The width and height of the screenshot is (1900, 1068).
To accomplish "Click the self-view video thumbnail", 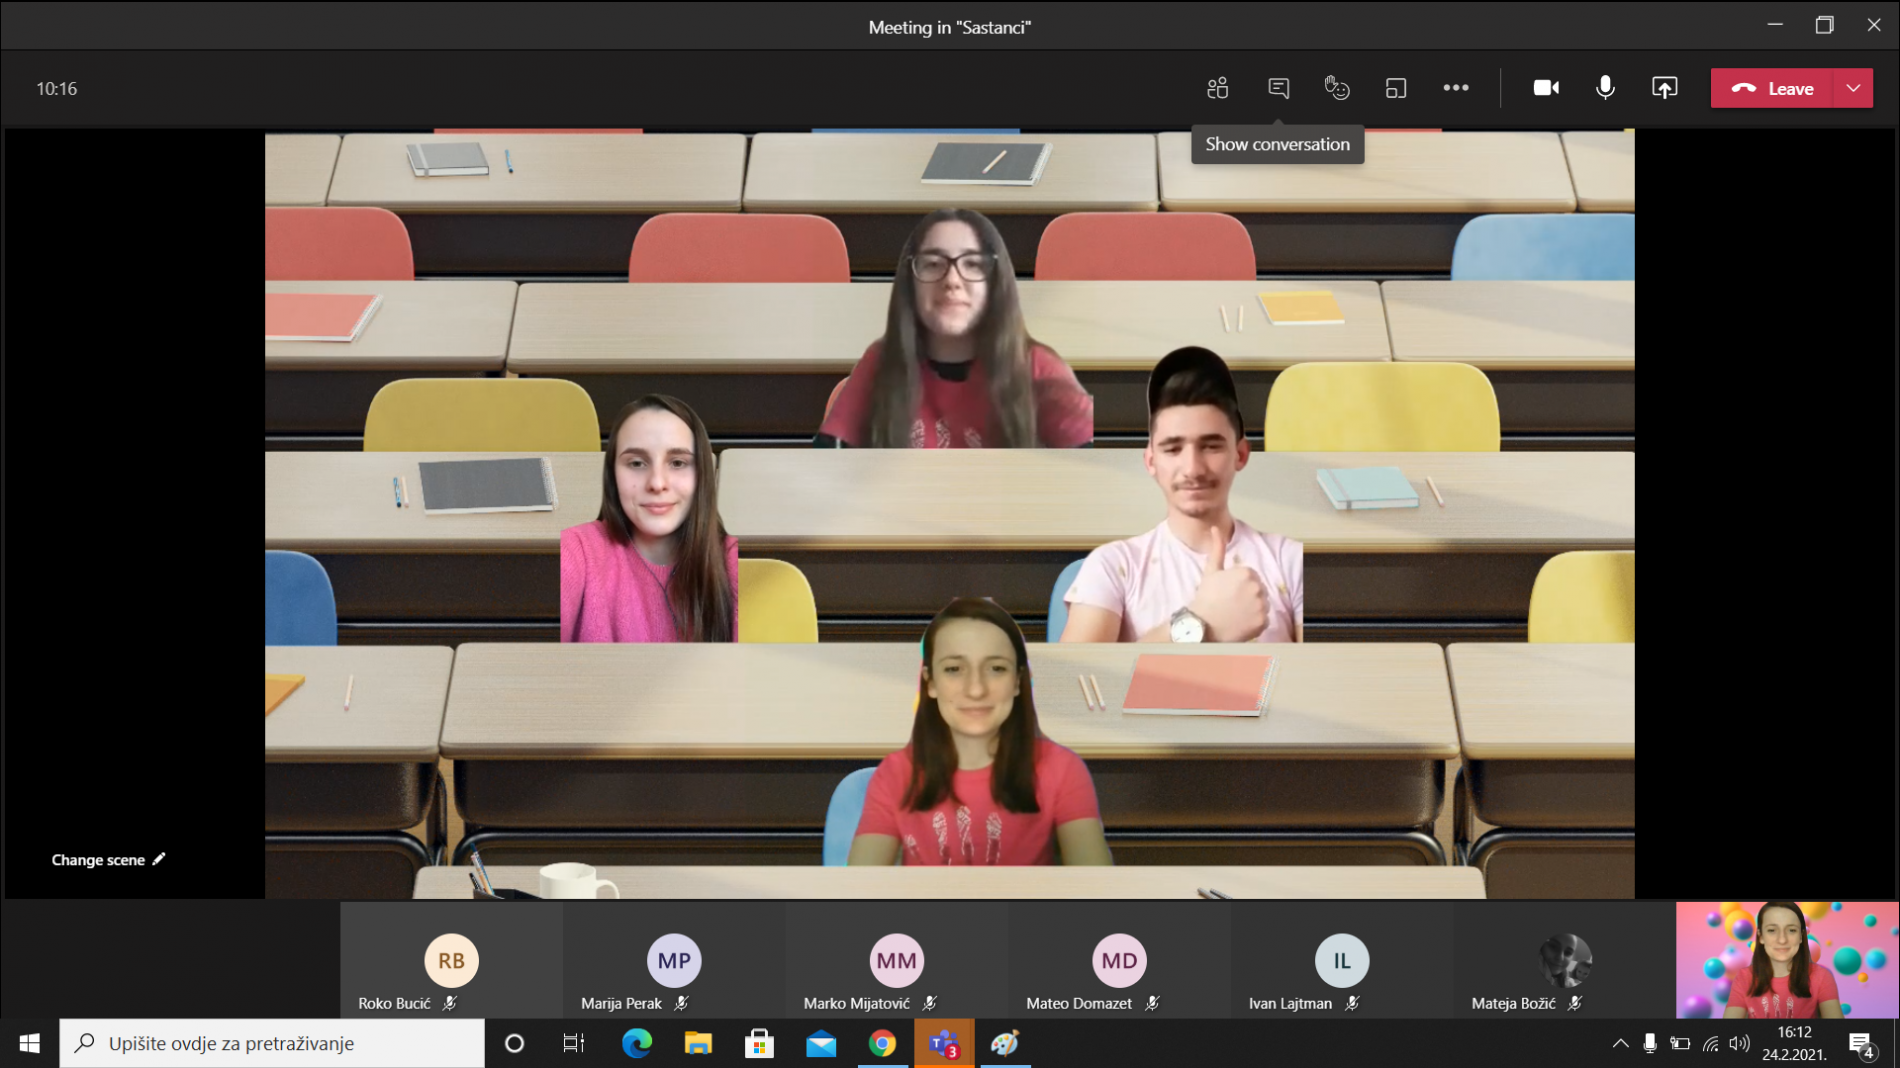I will [x=1787, y=960].
